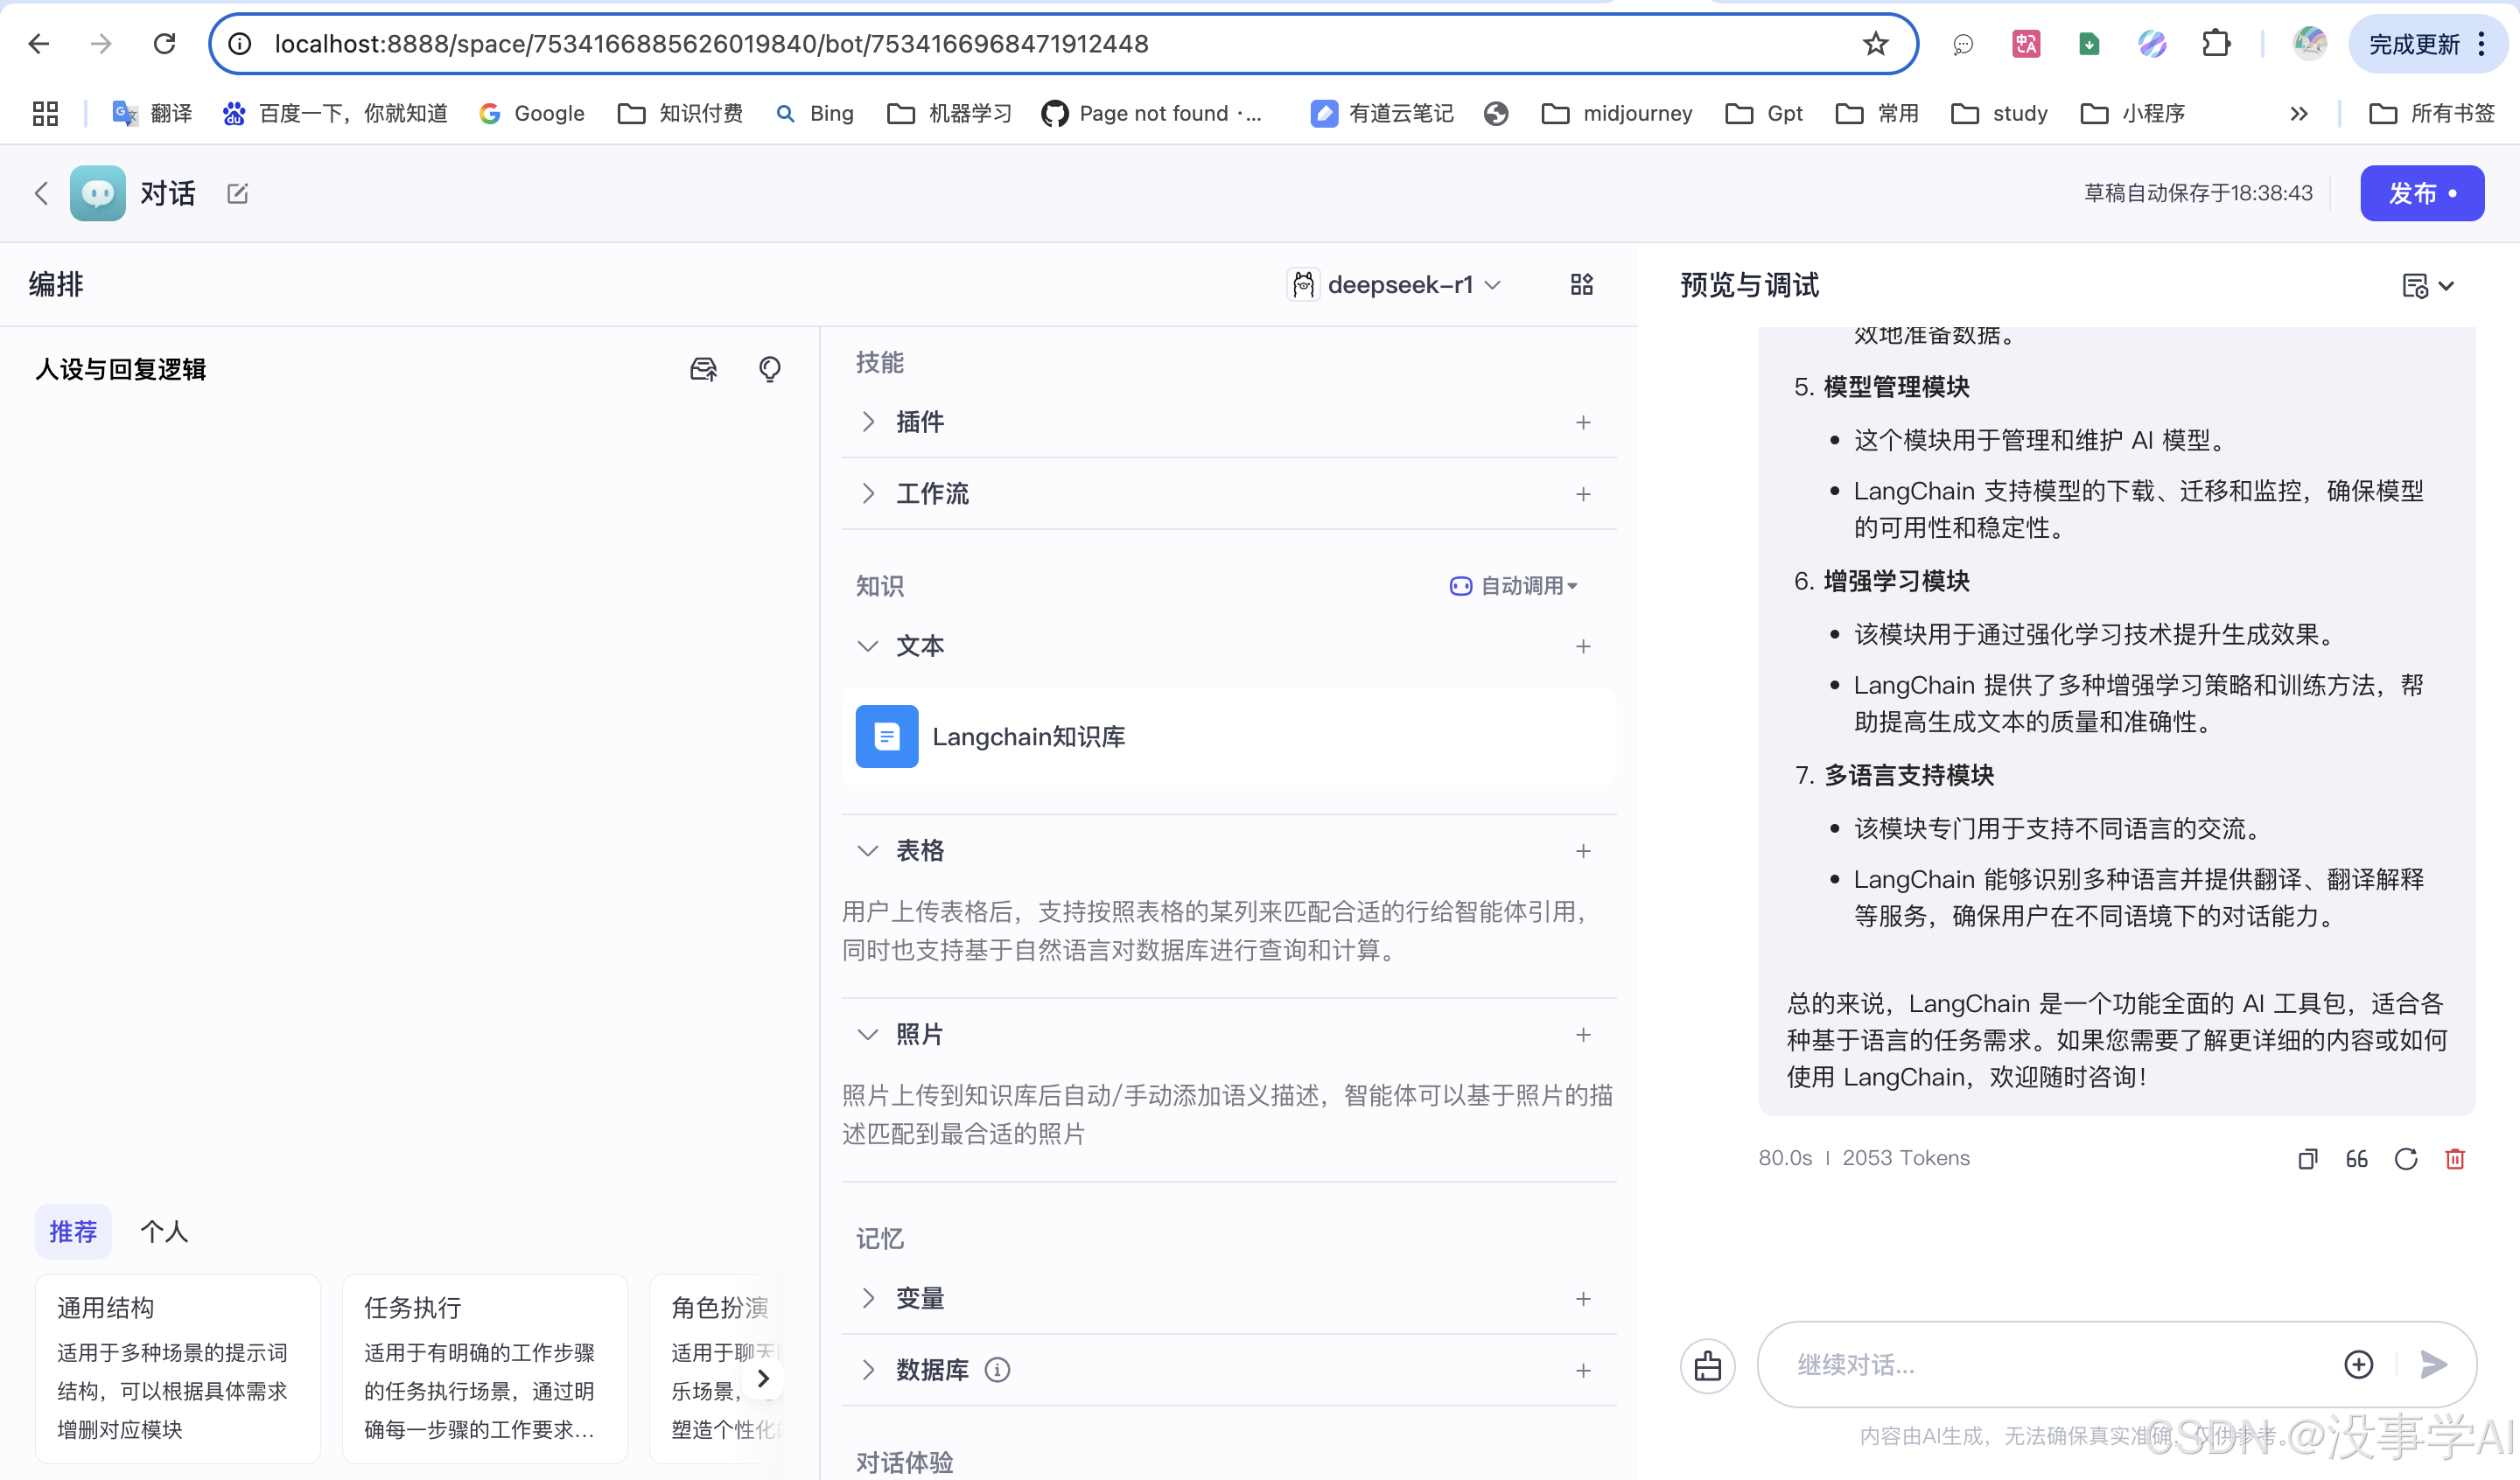Click the import prompt box icon
2520x1480 pixels.
click(x=703, y=369)
